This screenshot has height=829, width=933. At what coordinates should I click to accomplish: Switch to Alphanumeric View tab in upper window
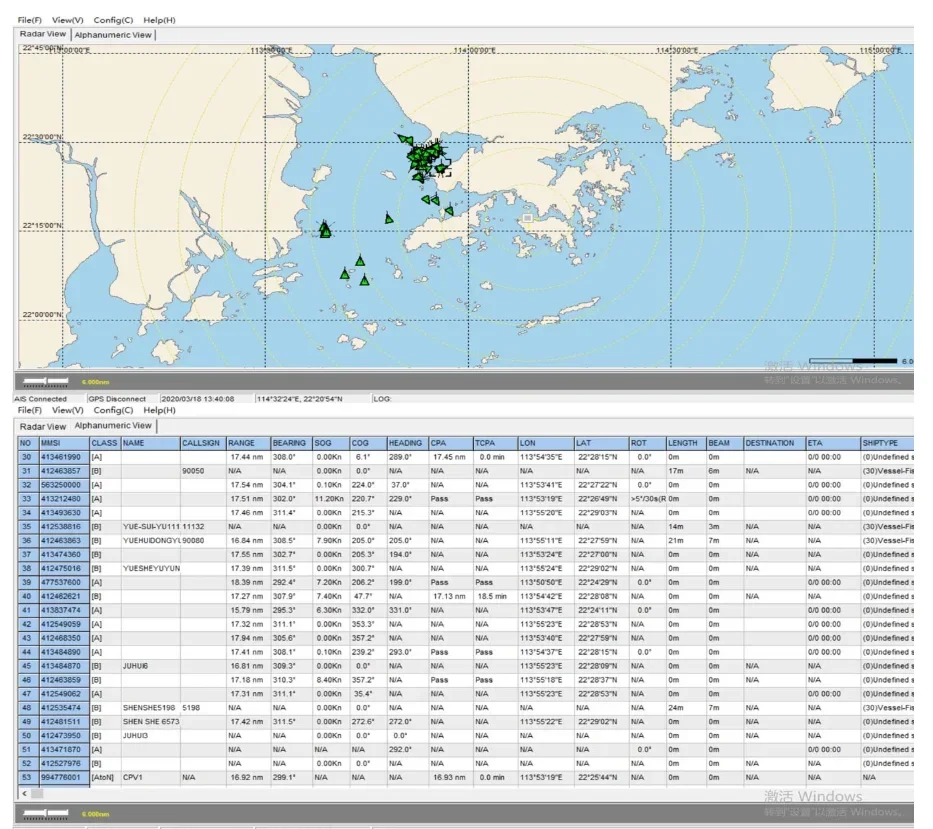point(113,35)
